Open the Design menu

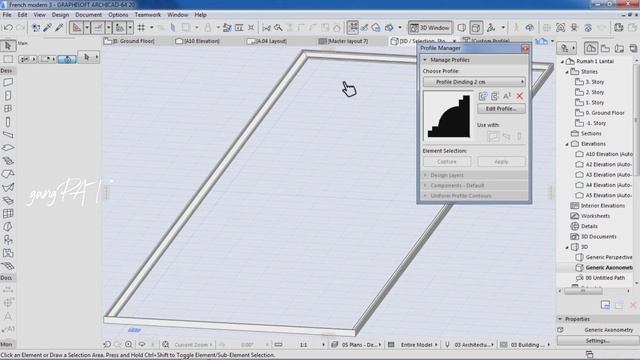(x=60, y=15)
